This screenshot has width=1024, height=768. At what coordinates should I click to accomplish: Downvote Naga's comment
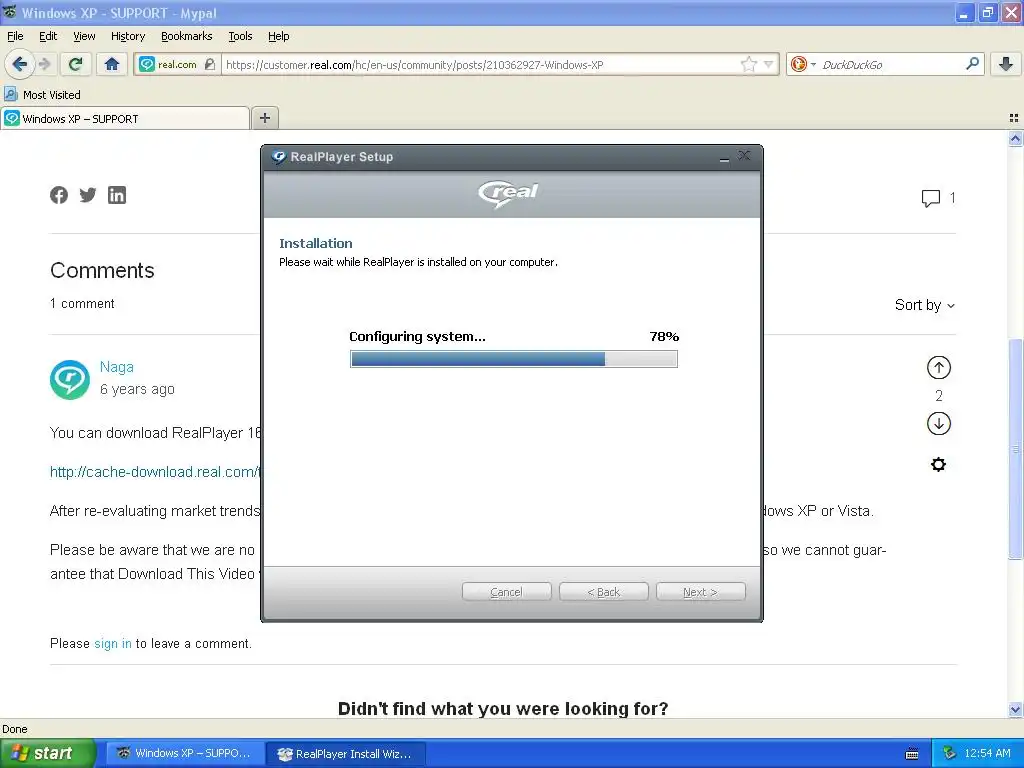[x=938, y=424]
